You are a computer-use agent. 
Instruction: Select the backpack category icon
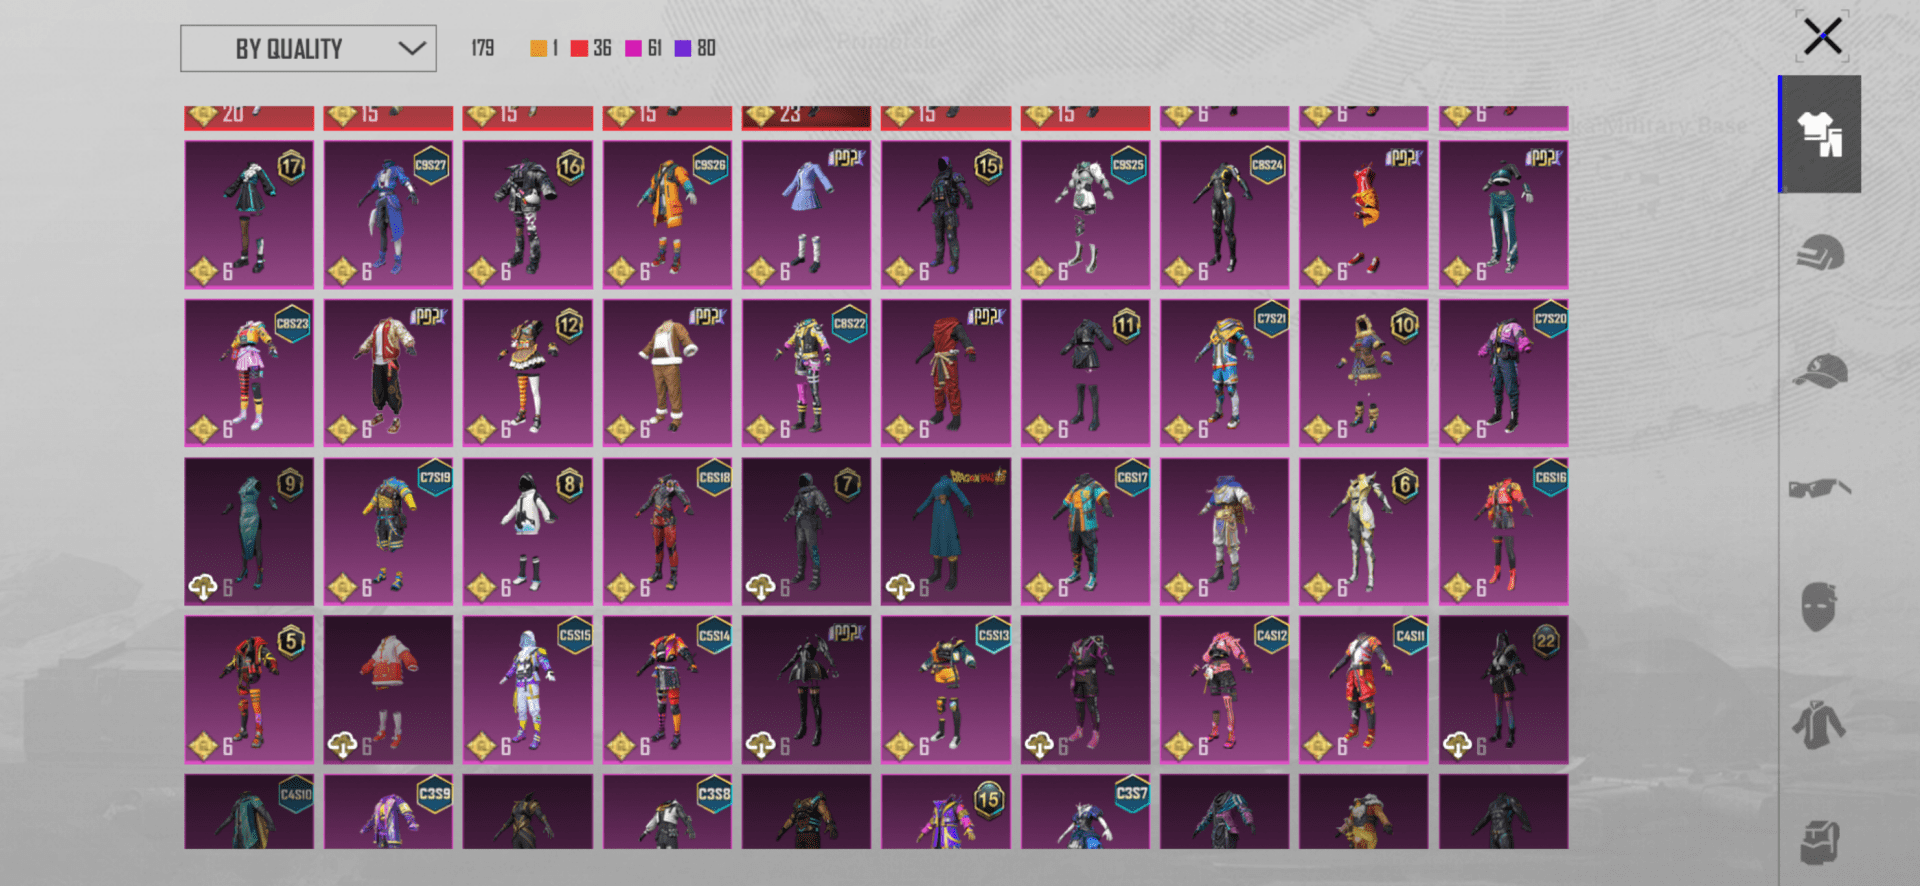tap(1819, 842)
